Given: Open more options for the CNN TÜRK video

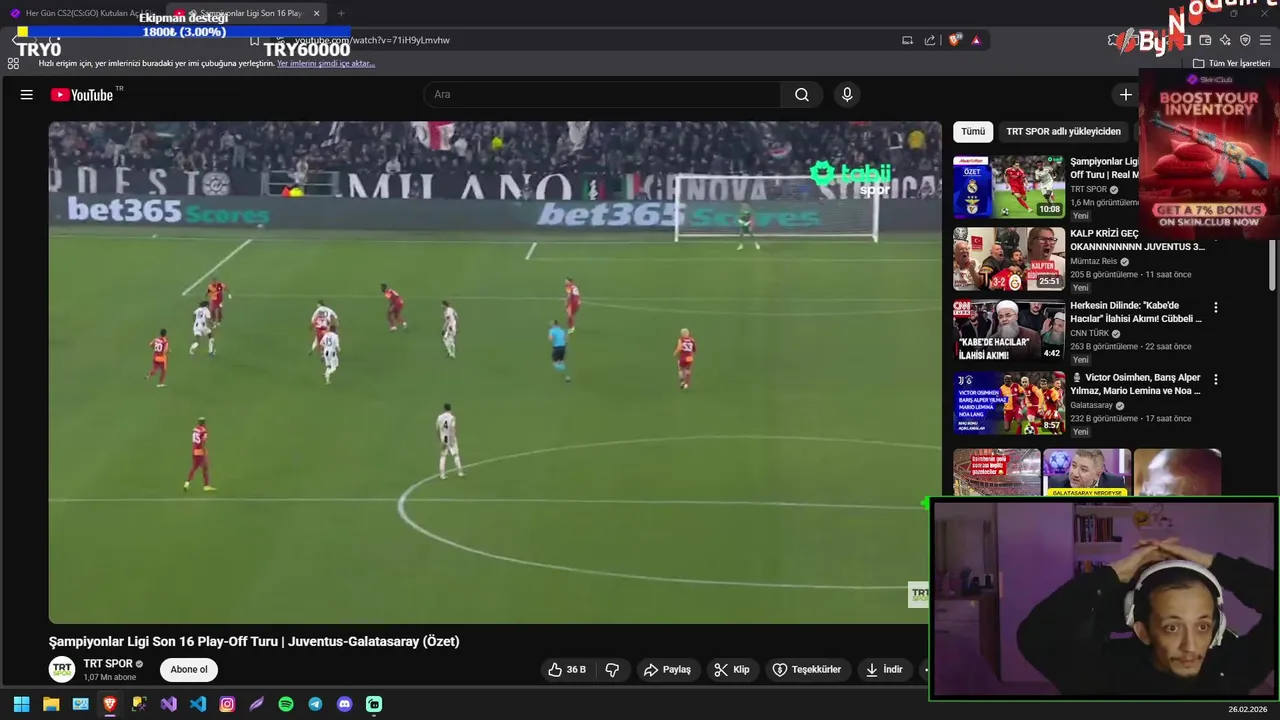Looking at the screenshot, I should pyautogui.click(x=1216, y=308).
